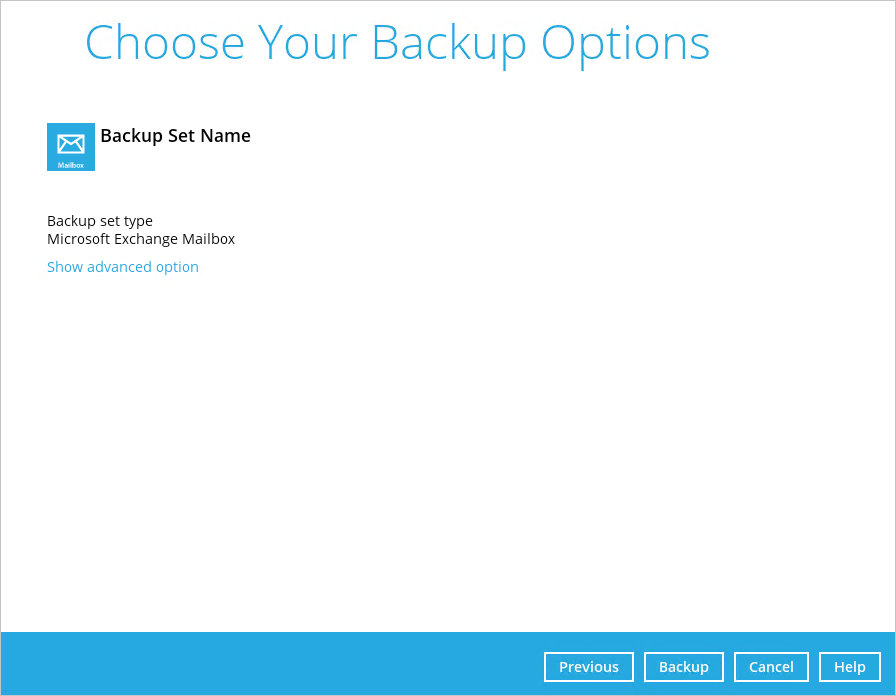This screenshot has width=896, height=696.
Task: Open Help from the bottom bar
Action: click(850, 667)
